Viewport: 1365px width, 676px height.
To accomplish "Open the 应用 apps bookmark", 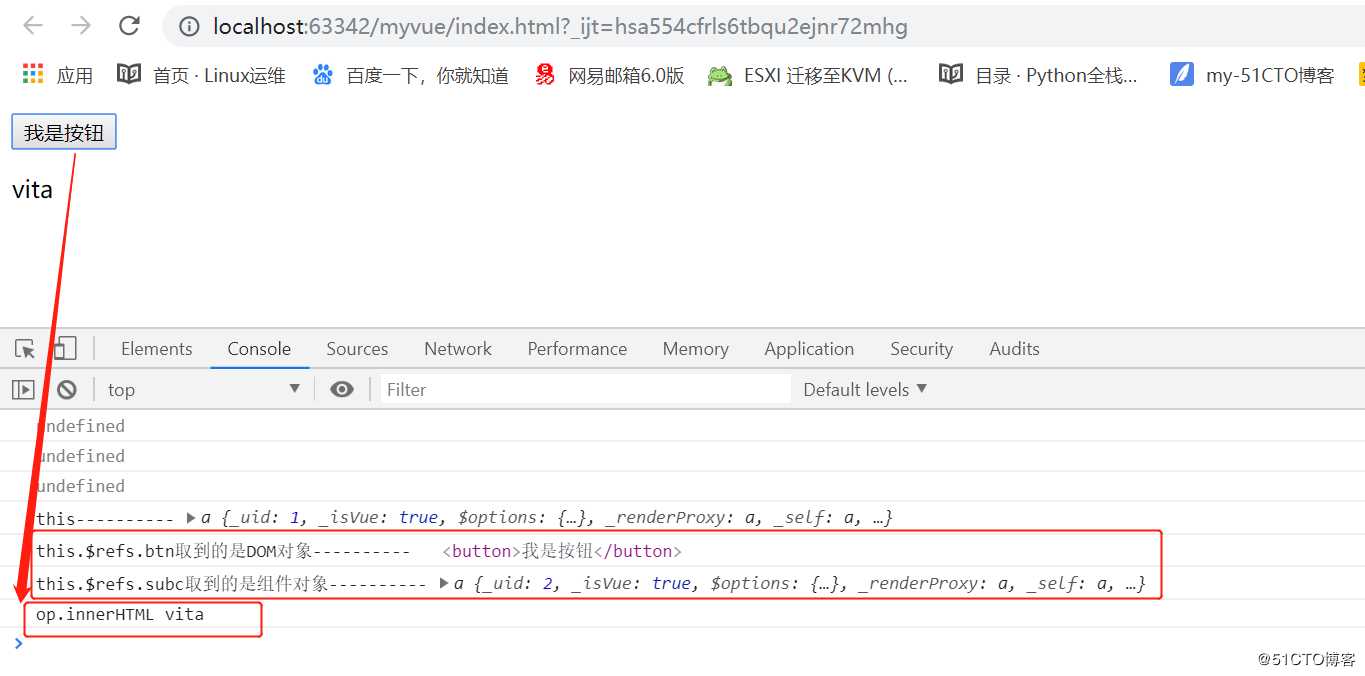I will 58,75.
